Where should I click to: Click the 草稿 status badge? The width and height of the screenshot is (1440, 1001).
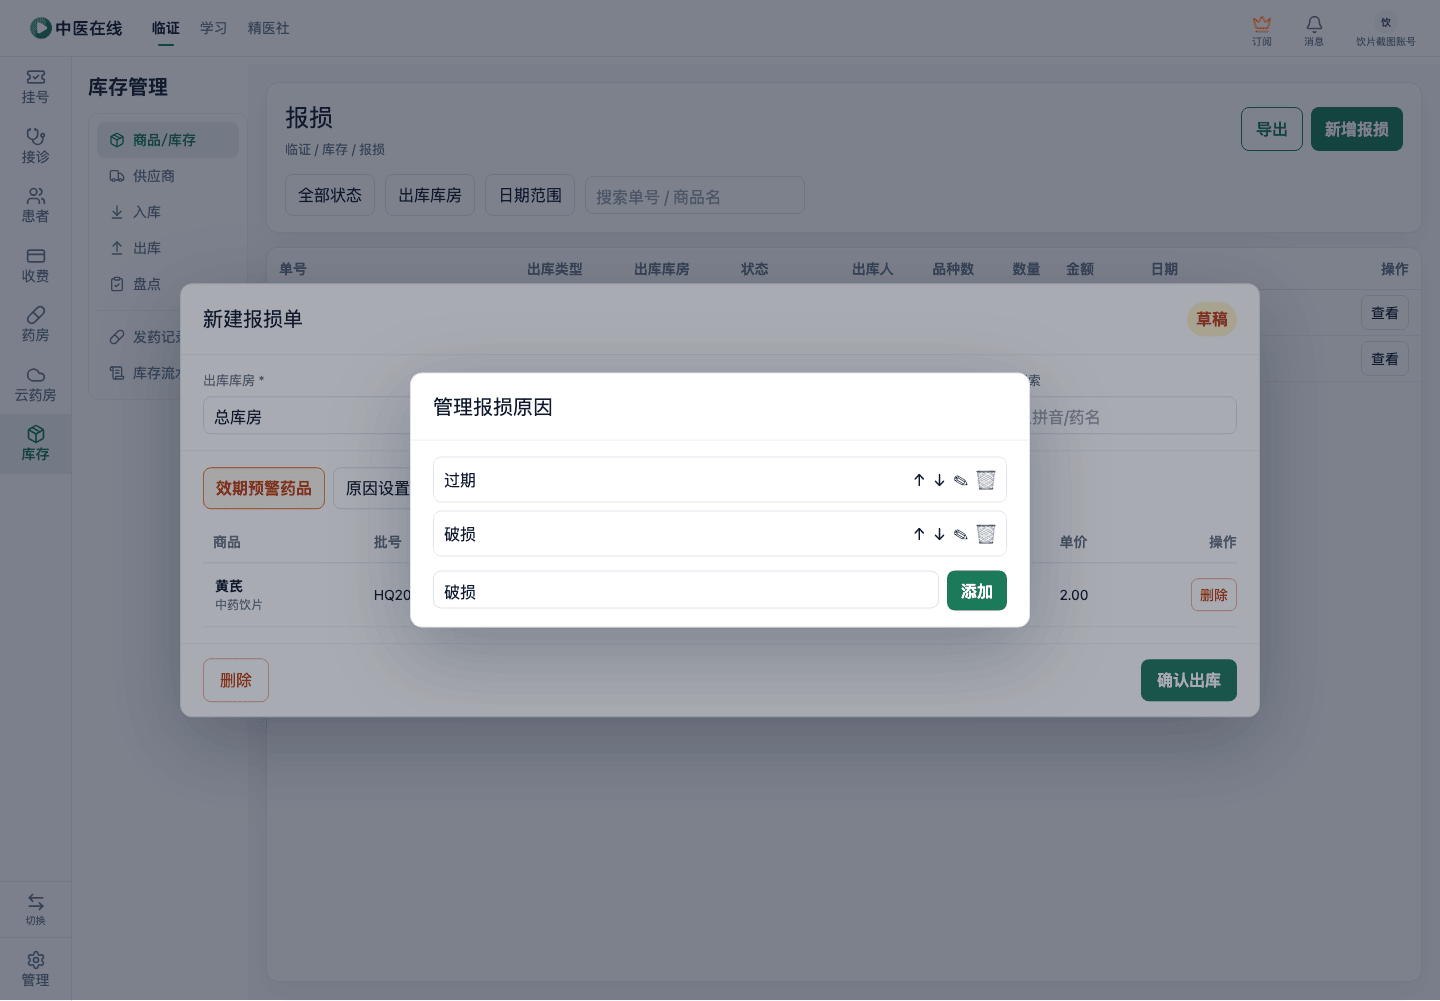[1212, 319]
